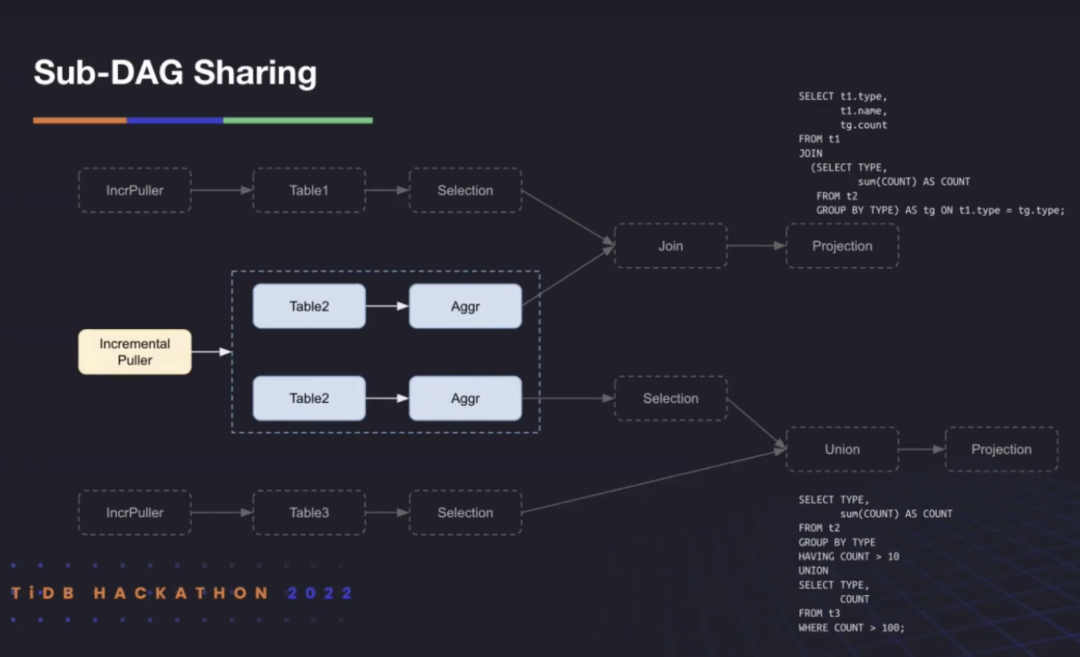The image size is (1080, 657).
Task: Select the Selection node between Aggr and Union
Action: [x=671, y=398]
